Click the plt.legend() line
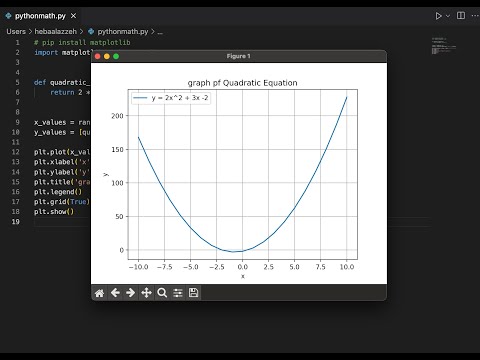480x360 pixels. click(x=58, y=192)
